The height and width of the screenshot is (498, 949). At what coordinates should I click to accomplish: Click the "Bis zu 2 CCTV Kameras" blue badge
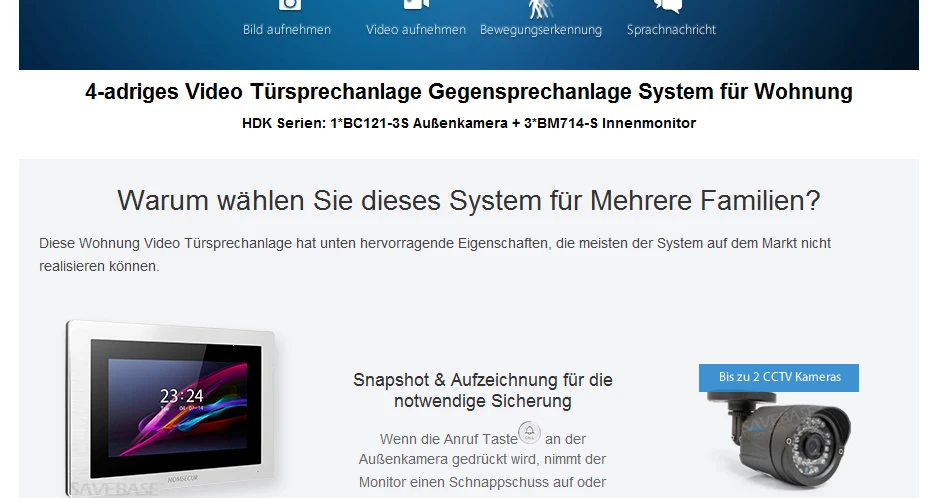click(x=778, y=377)
